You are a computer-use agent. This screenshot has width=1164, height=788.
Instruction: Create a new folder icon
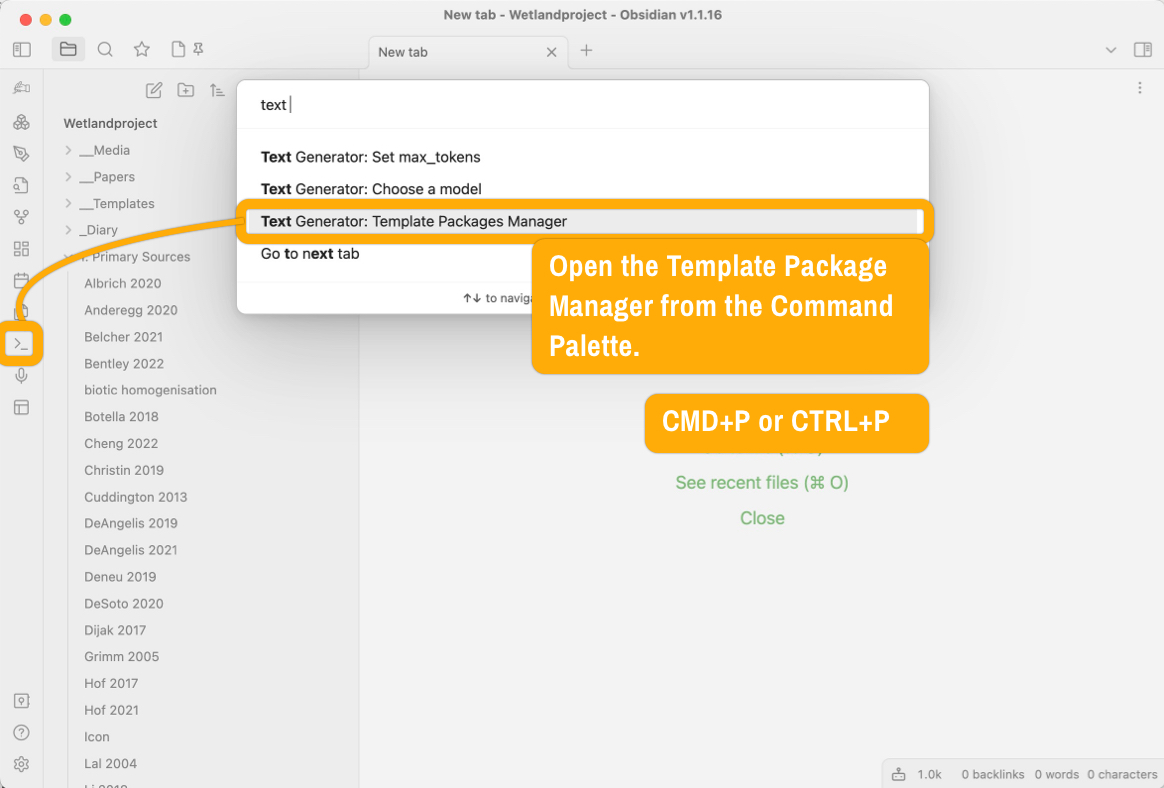pos(186,91)
